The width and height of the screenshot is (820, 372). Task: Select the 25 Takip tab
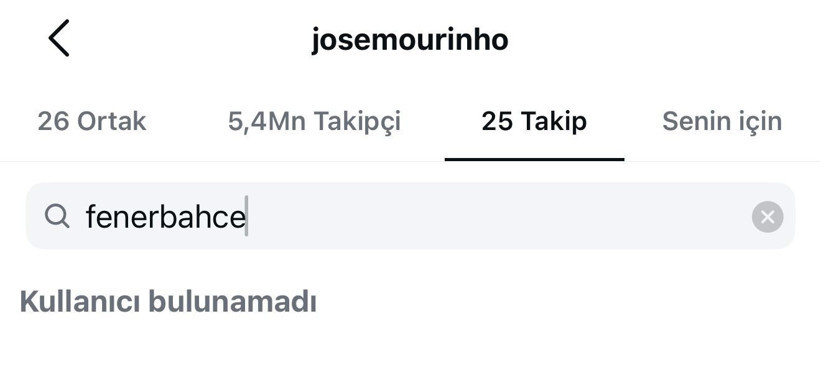(x=534, y=121)
